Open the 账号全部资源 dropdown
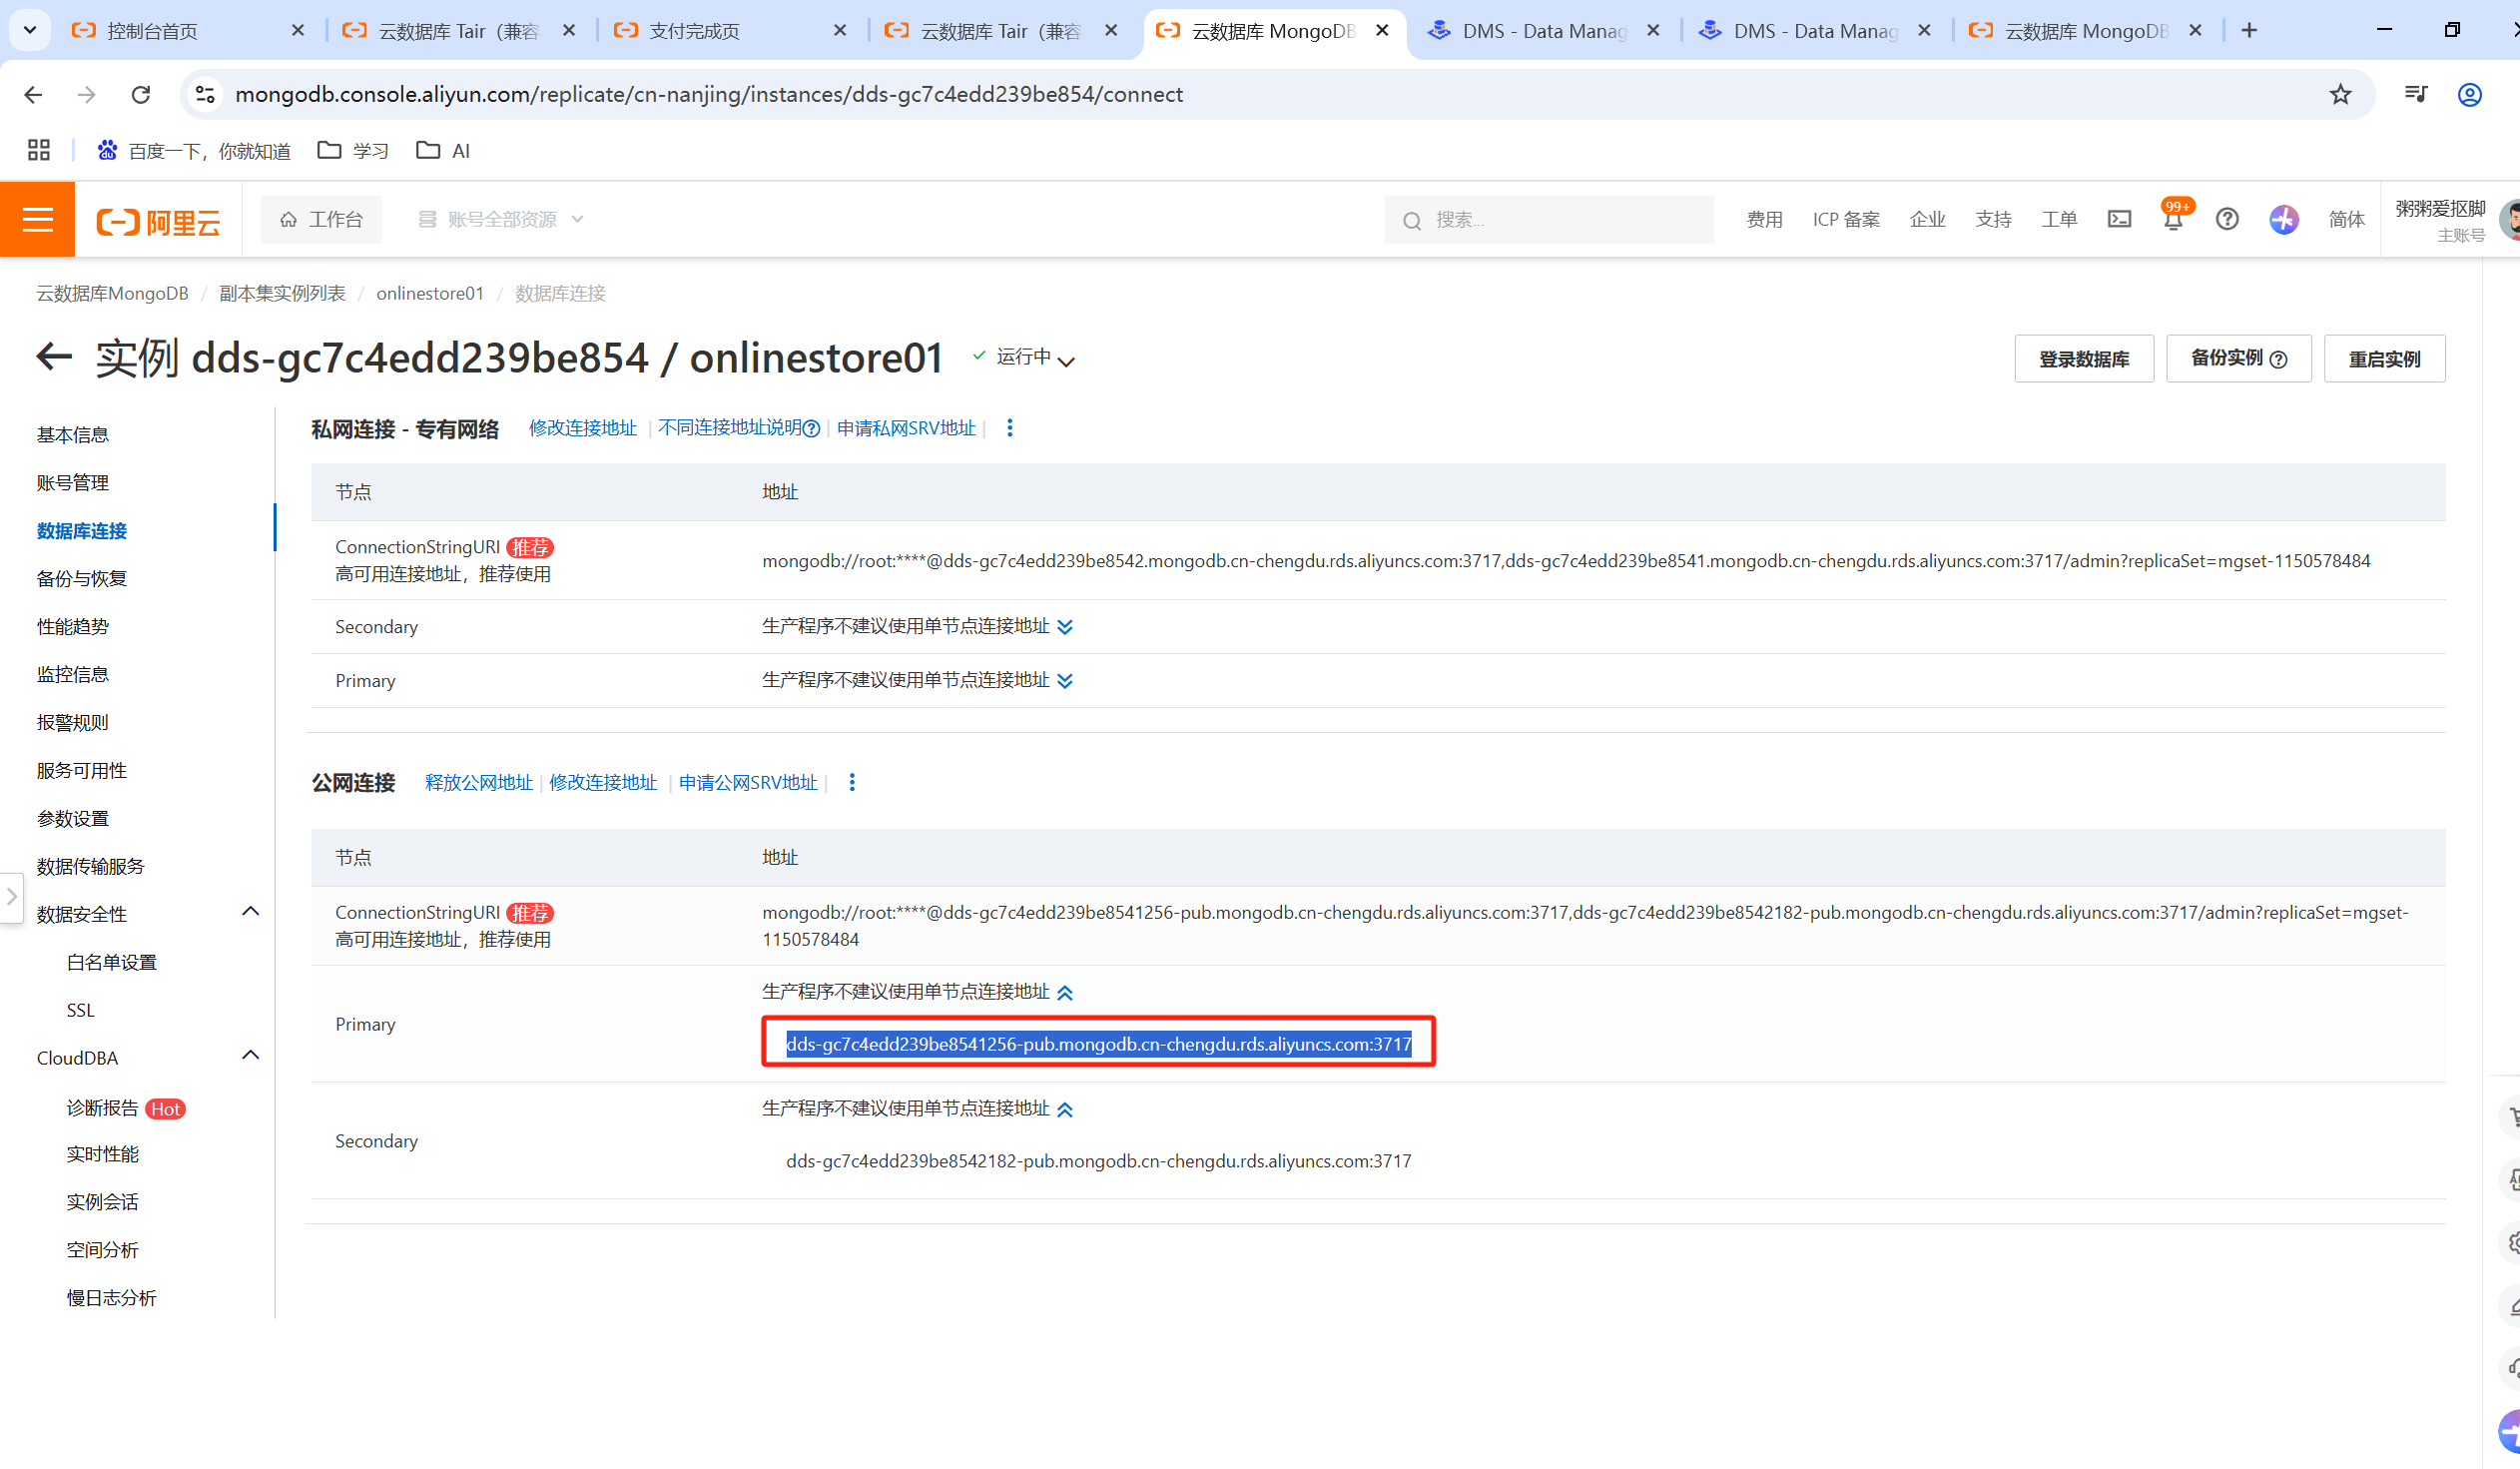The image size is (2520, 1469). coord(501,219)
